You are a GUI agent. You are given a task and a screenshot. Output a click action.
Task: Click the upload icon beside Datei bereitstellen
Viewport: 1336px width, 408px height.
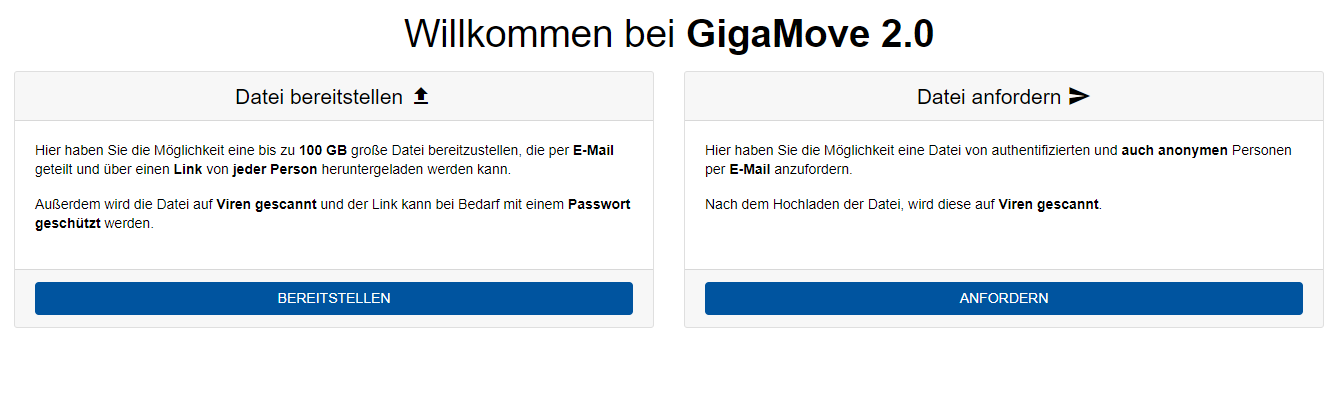point(421,96)
